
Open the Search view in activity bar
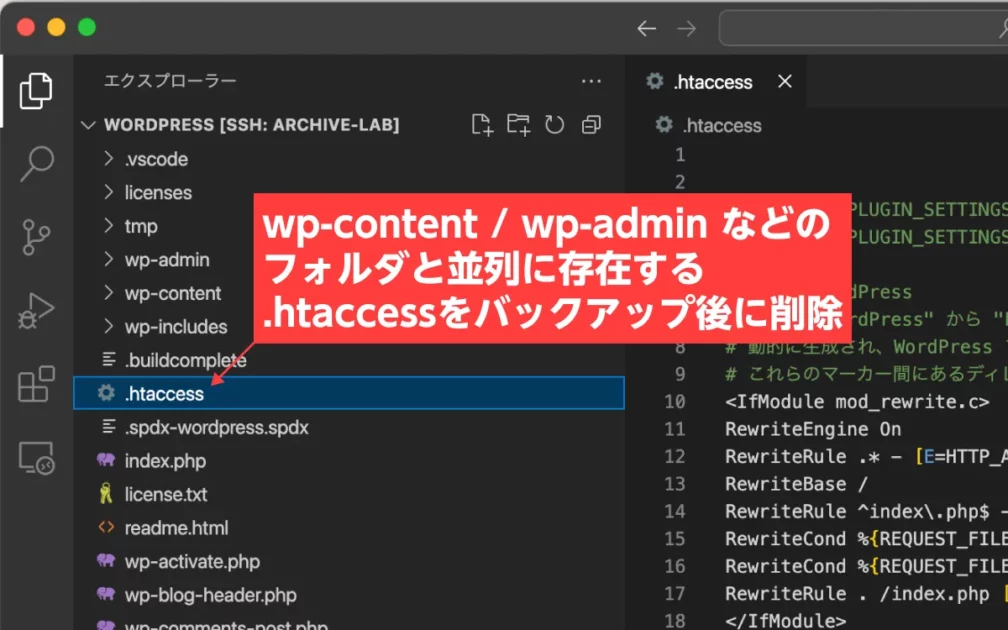coord(36,163)
